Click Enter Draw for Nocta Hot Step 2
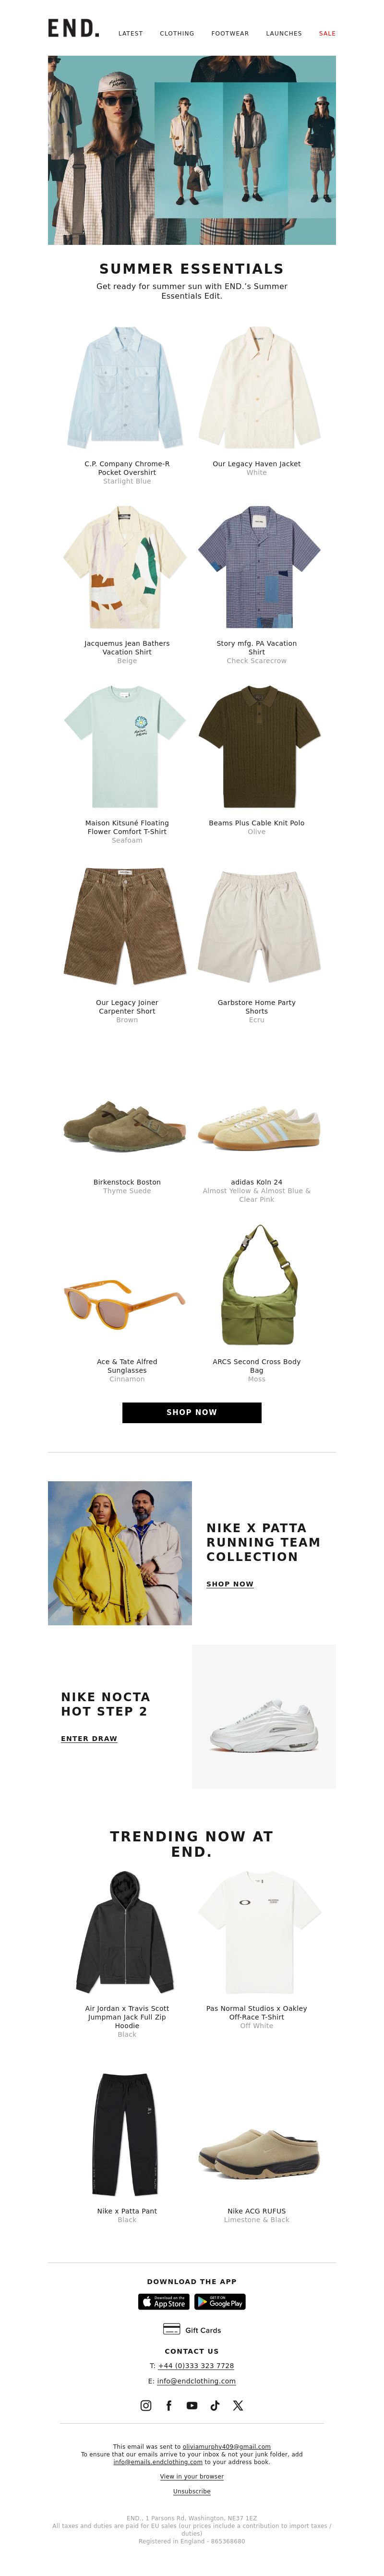384x2576 pixels. tap(89, 1738)
